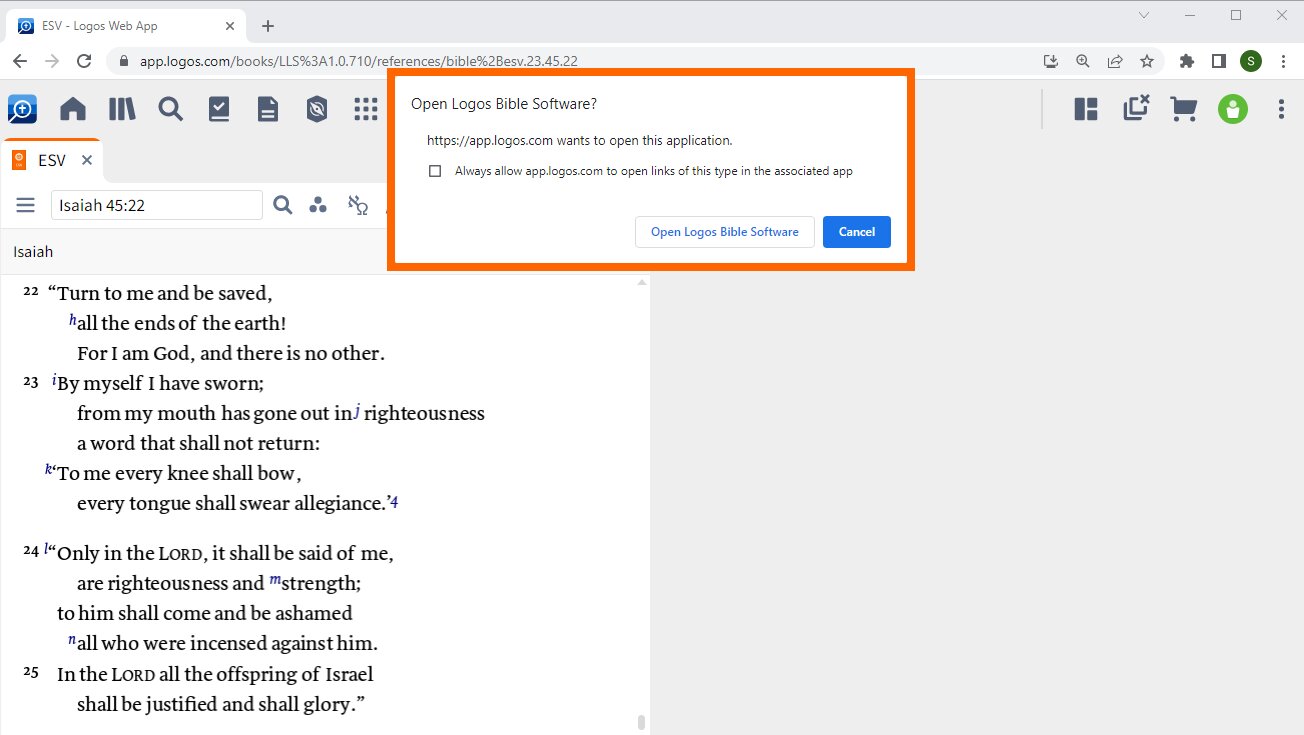Viewport: 1304px width, 735px height.
Task: Open the store shopping cart icon
Action: (1184, 109)
